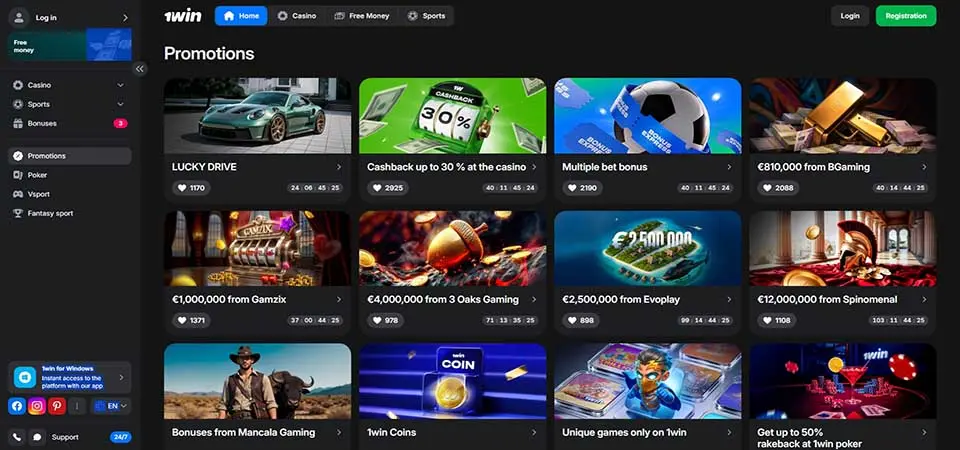Click the green Porsche LUCKY DRIVE image
960x450 pixels.
[258, 116]
